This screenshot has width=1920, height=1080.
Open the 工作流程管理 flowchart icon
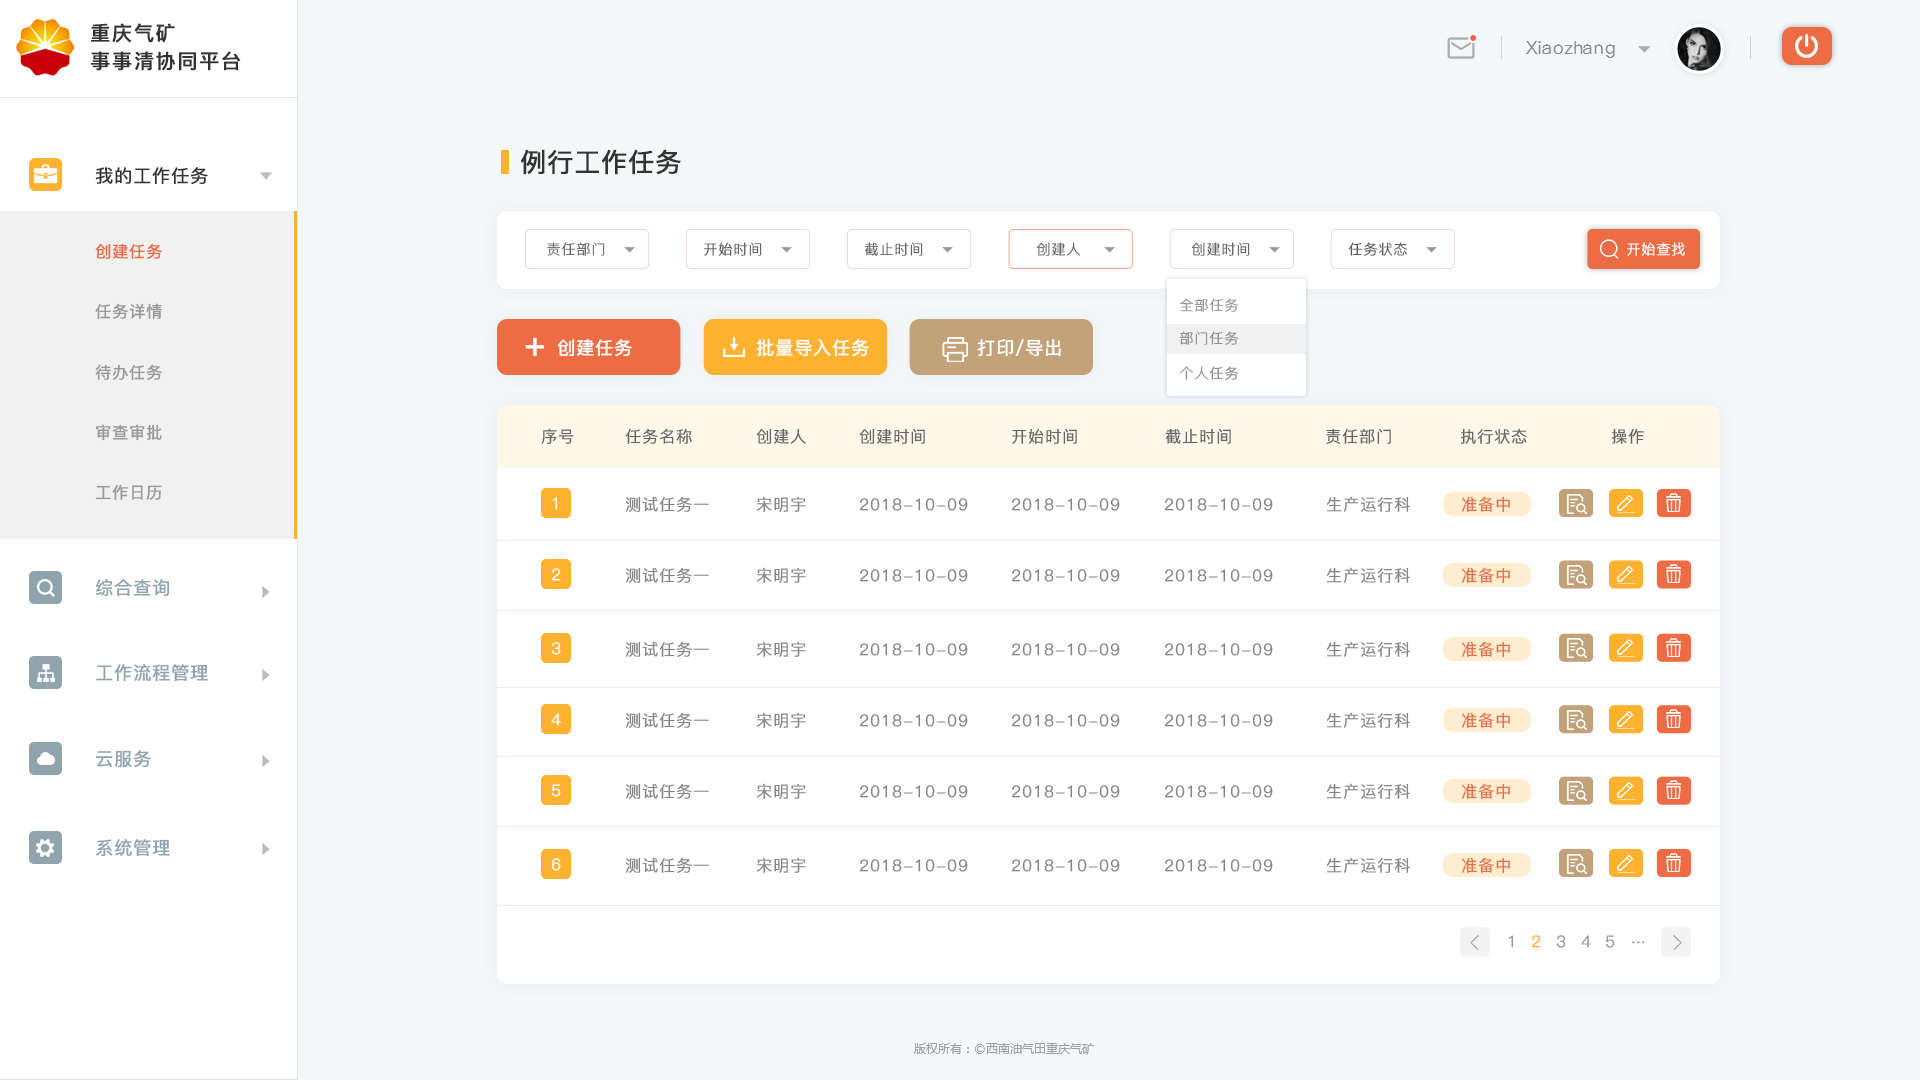[x=45, y=673]
